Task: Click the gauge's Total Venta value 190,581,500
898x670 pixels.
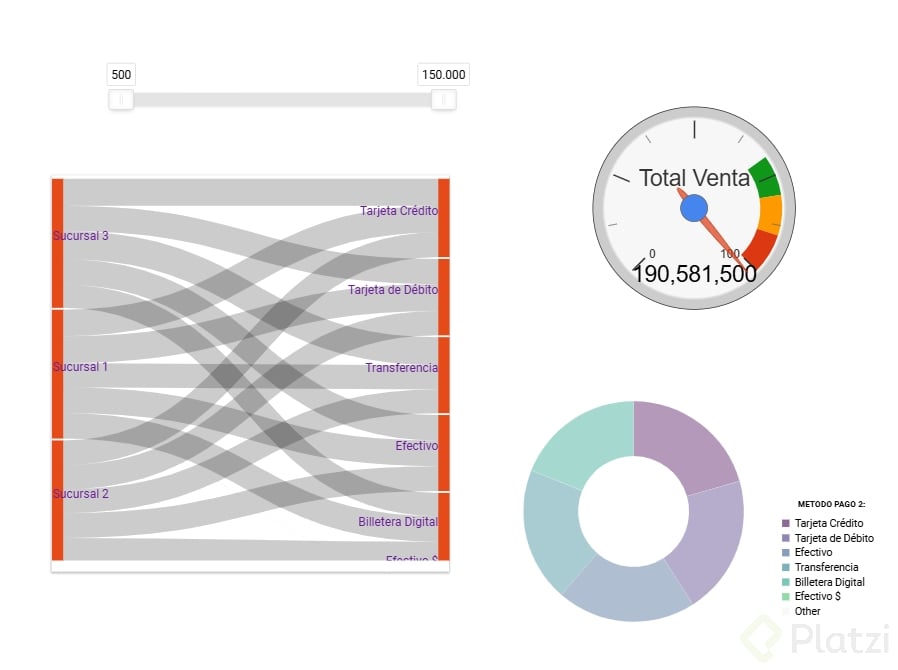Action: click(694, 274)
